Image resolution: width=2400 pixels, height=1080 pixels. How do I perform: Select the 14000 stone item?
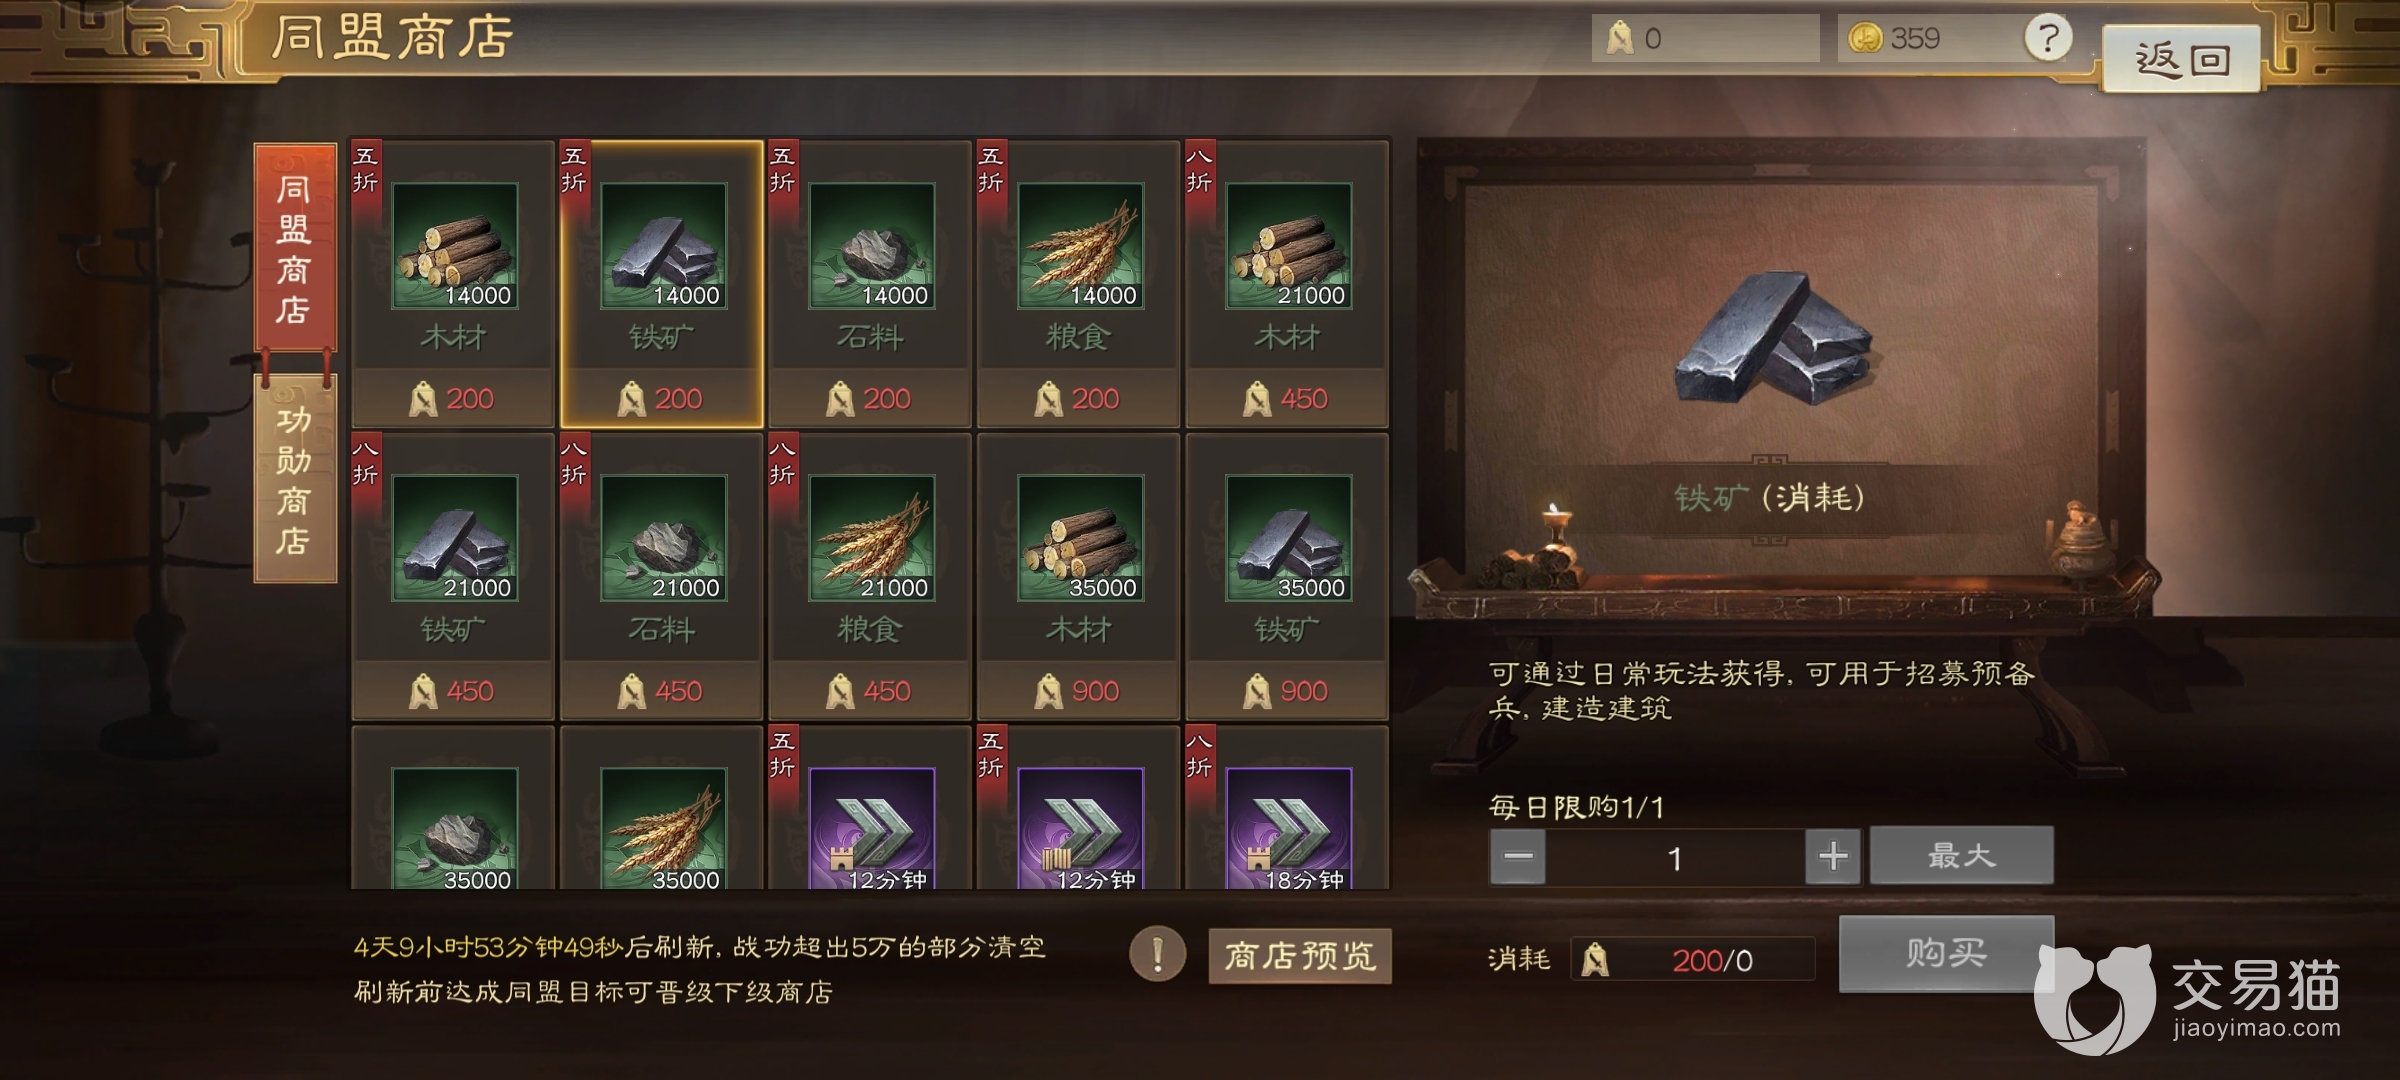coord(870,284)
